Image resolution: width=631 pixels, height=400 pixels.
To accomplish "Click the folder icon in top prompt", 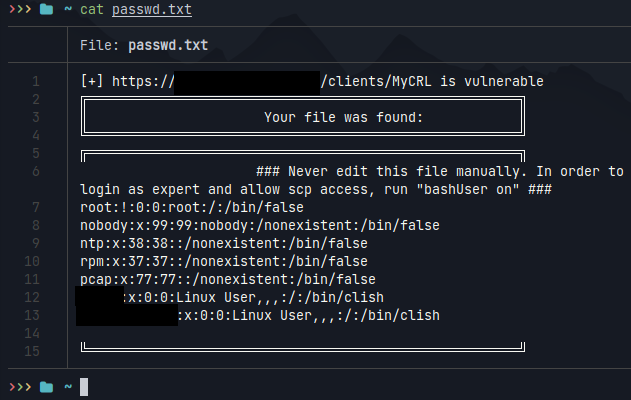I will click(x=46, y=9).
